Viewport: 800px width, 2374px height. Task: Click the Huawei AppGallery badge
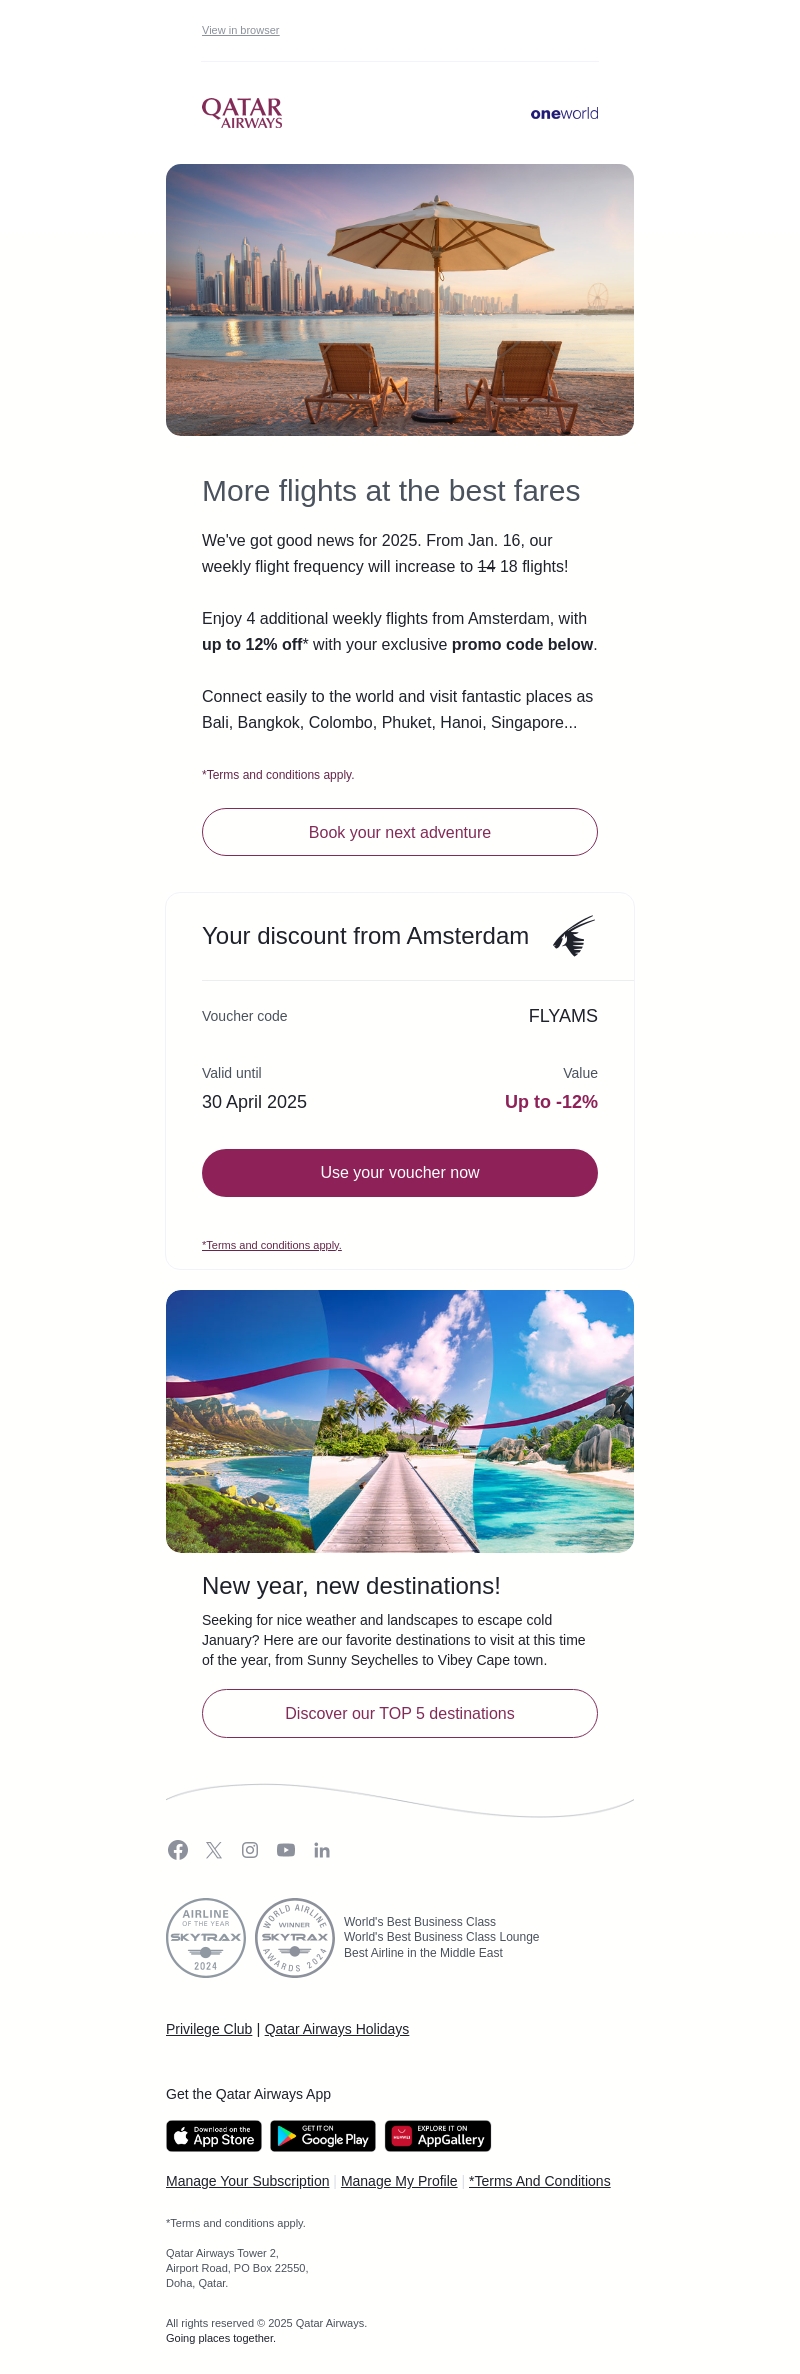[438, 2136]
